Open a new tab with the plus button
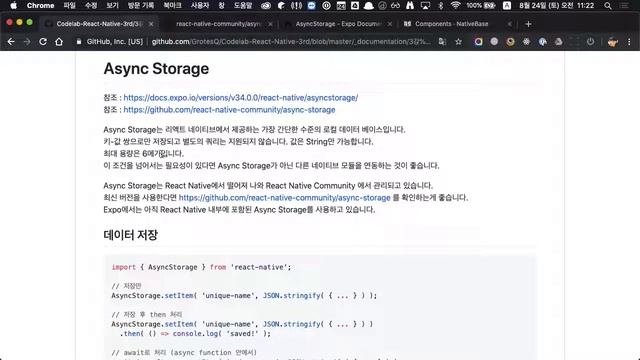This screenshot has height=360, width=640. [528, 24]
